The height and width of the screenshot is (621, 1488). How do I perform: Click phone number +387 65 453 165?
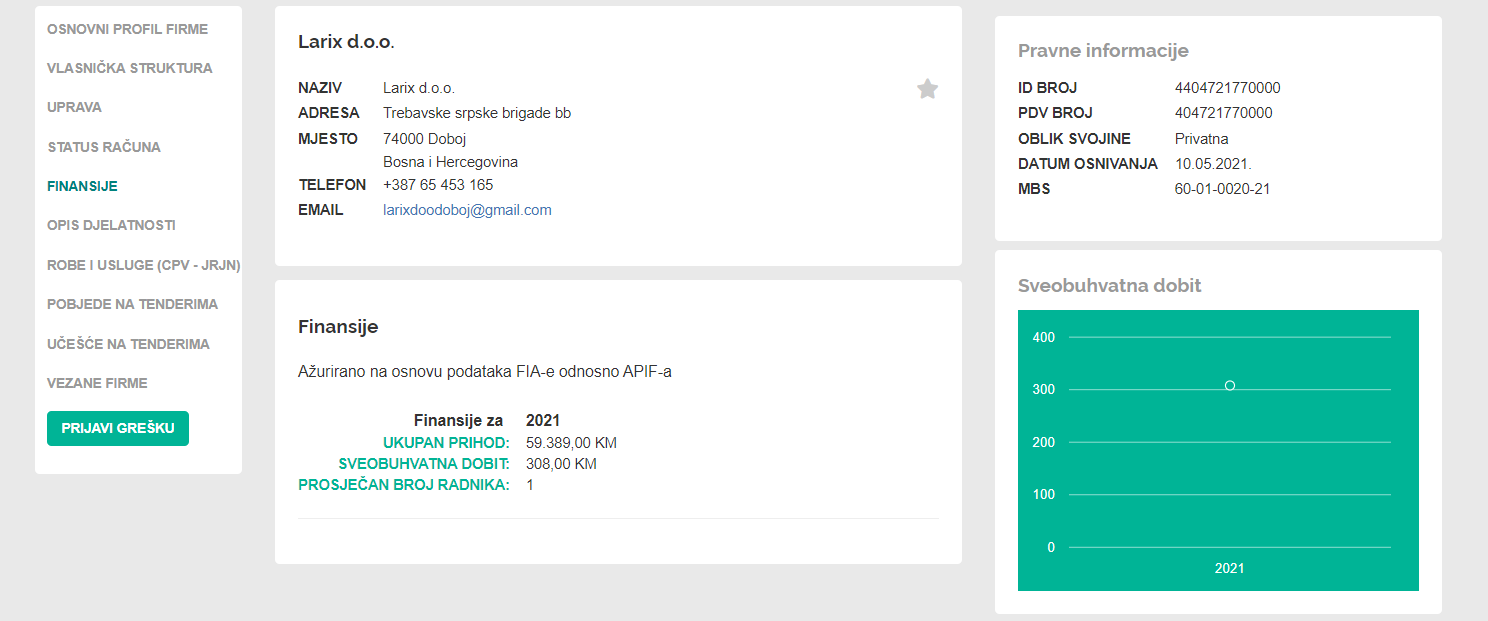click(x=438, y=185)
